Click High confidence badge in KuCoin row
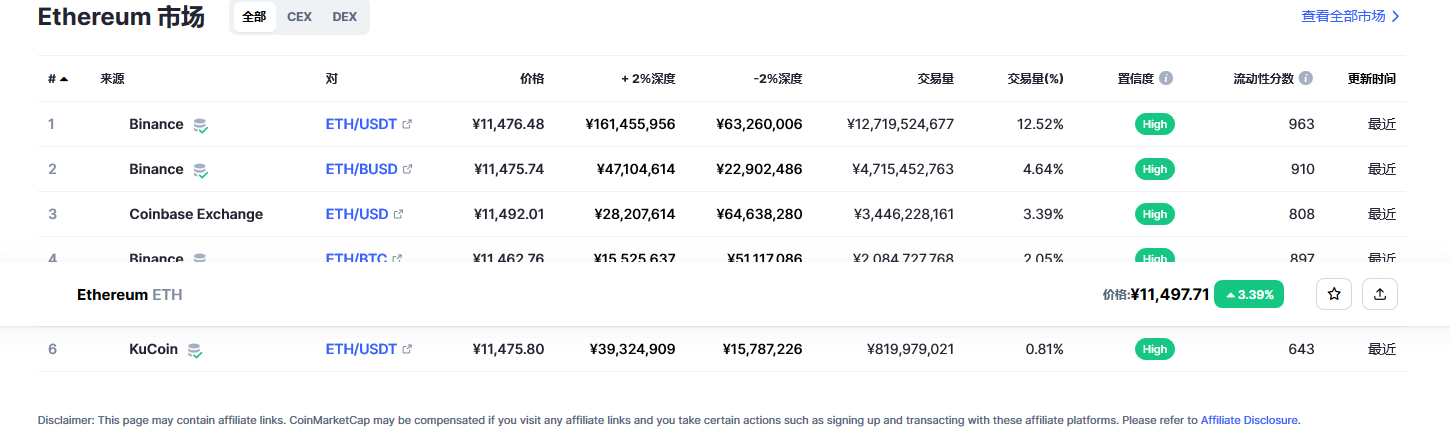Image resolution: width=1450 pixels, height=430 pixels. click(x=1155, y=349)
